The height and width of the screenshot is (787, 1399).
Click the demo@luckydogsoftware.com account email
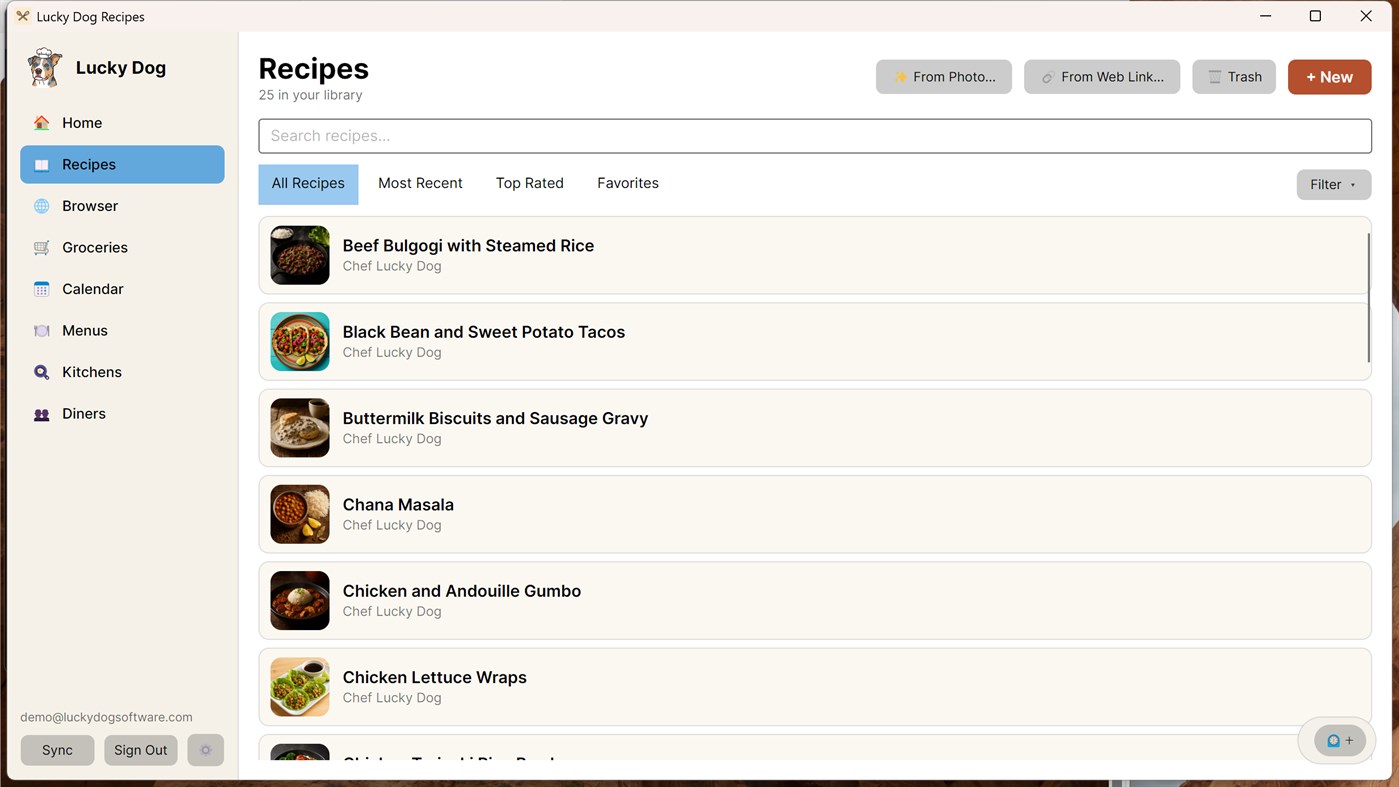107,717
